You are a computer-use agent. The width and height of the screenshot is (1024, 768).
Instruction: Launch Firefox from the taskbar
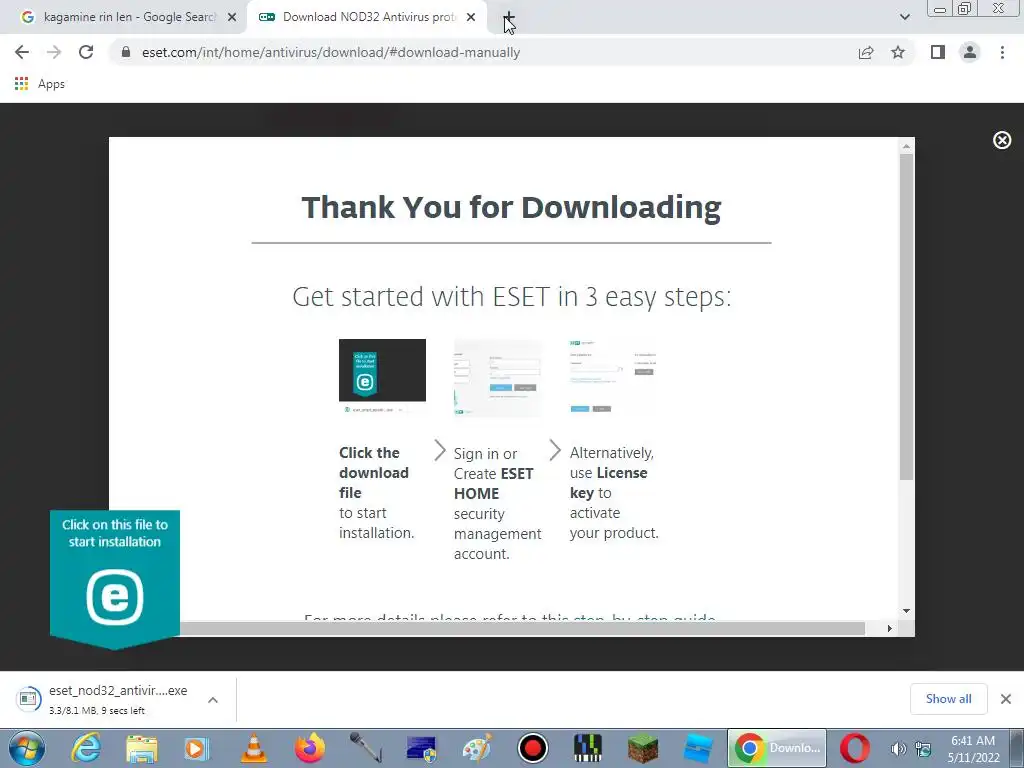tap(310, 748)
